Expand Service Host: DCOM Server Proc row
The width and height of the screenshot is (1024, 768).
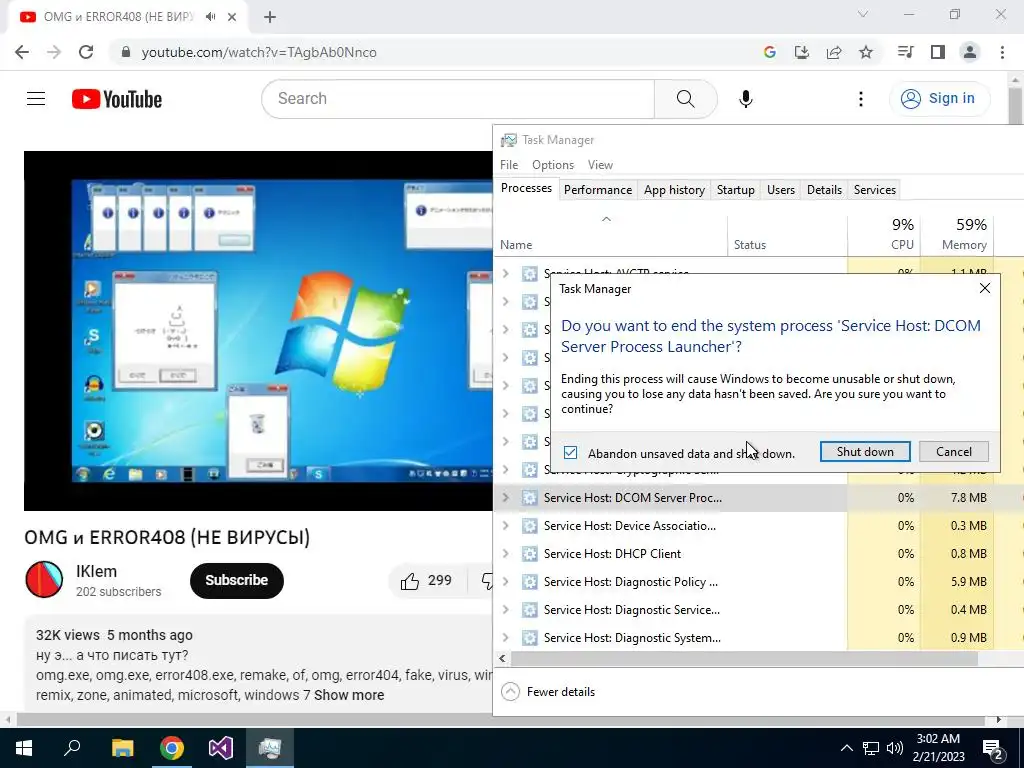505,498
